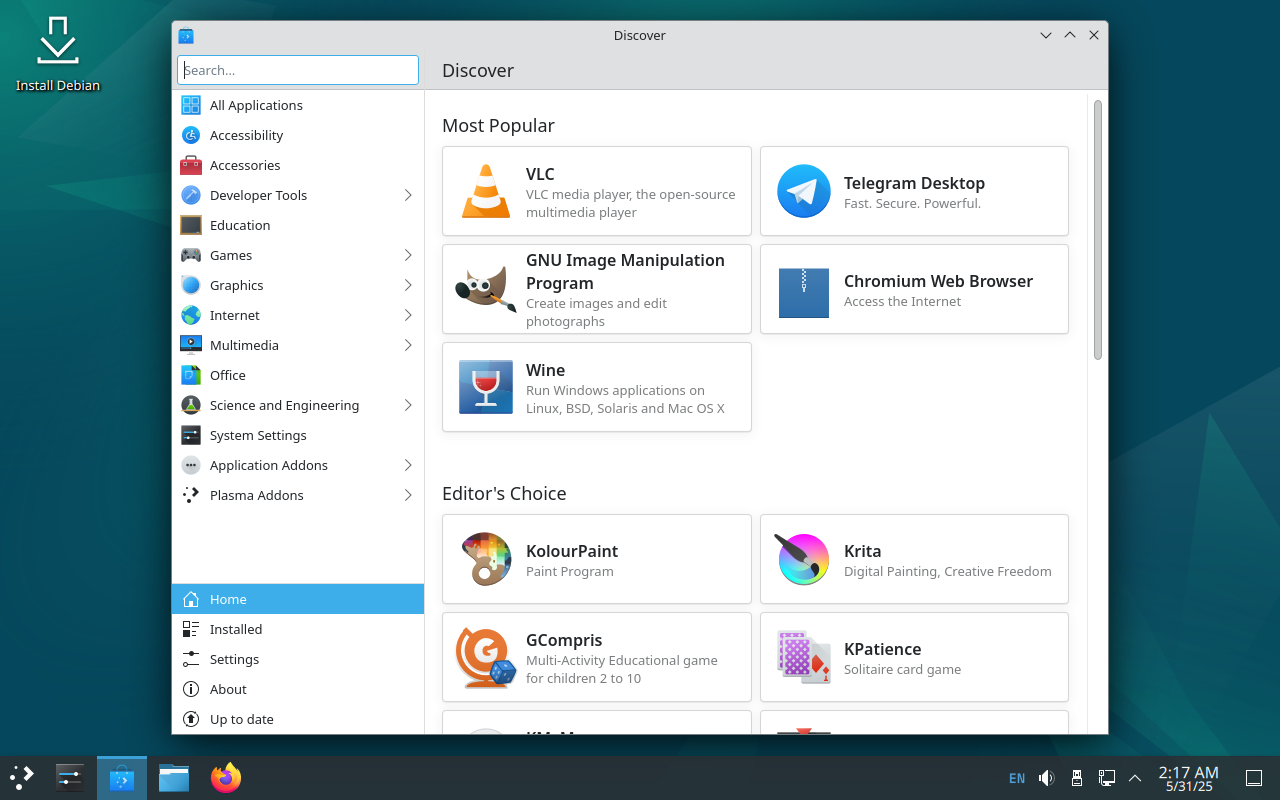Image resolution: width=1280 pixels, height=800 pixels.
Task: Open the Telegram Desktop application card
Action: point(914,191)
